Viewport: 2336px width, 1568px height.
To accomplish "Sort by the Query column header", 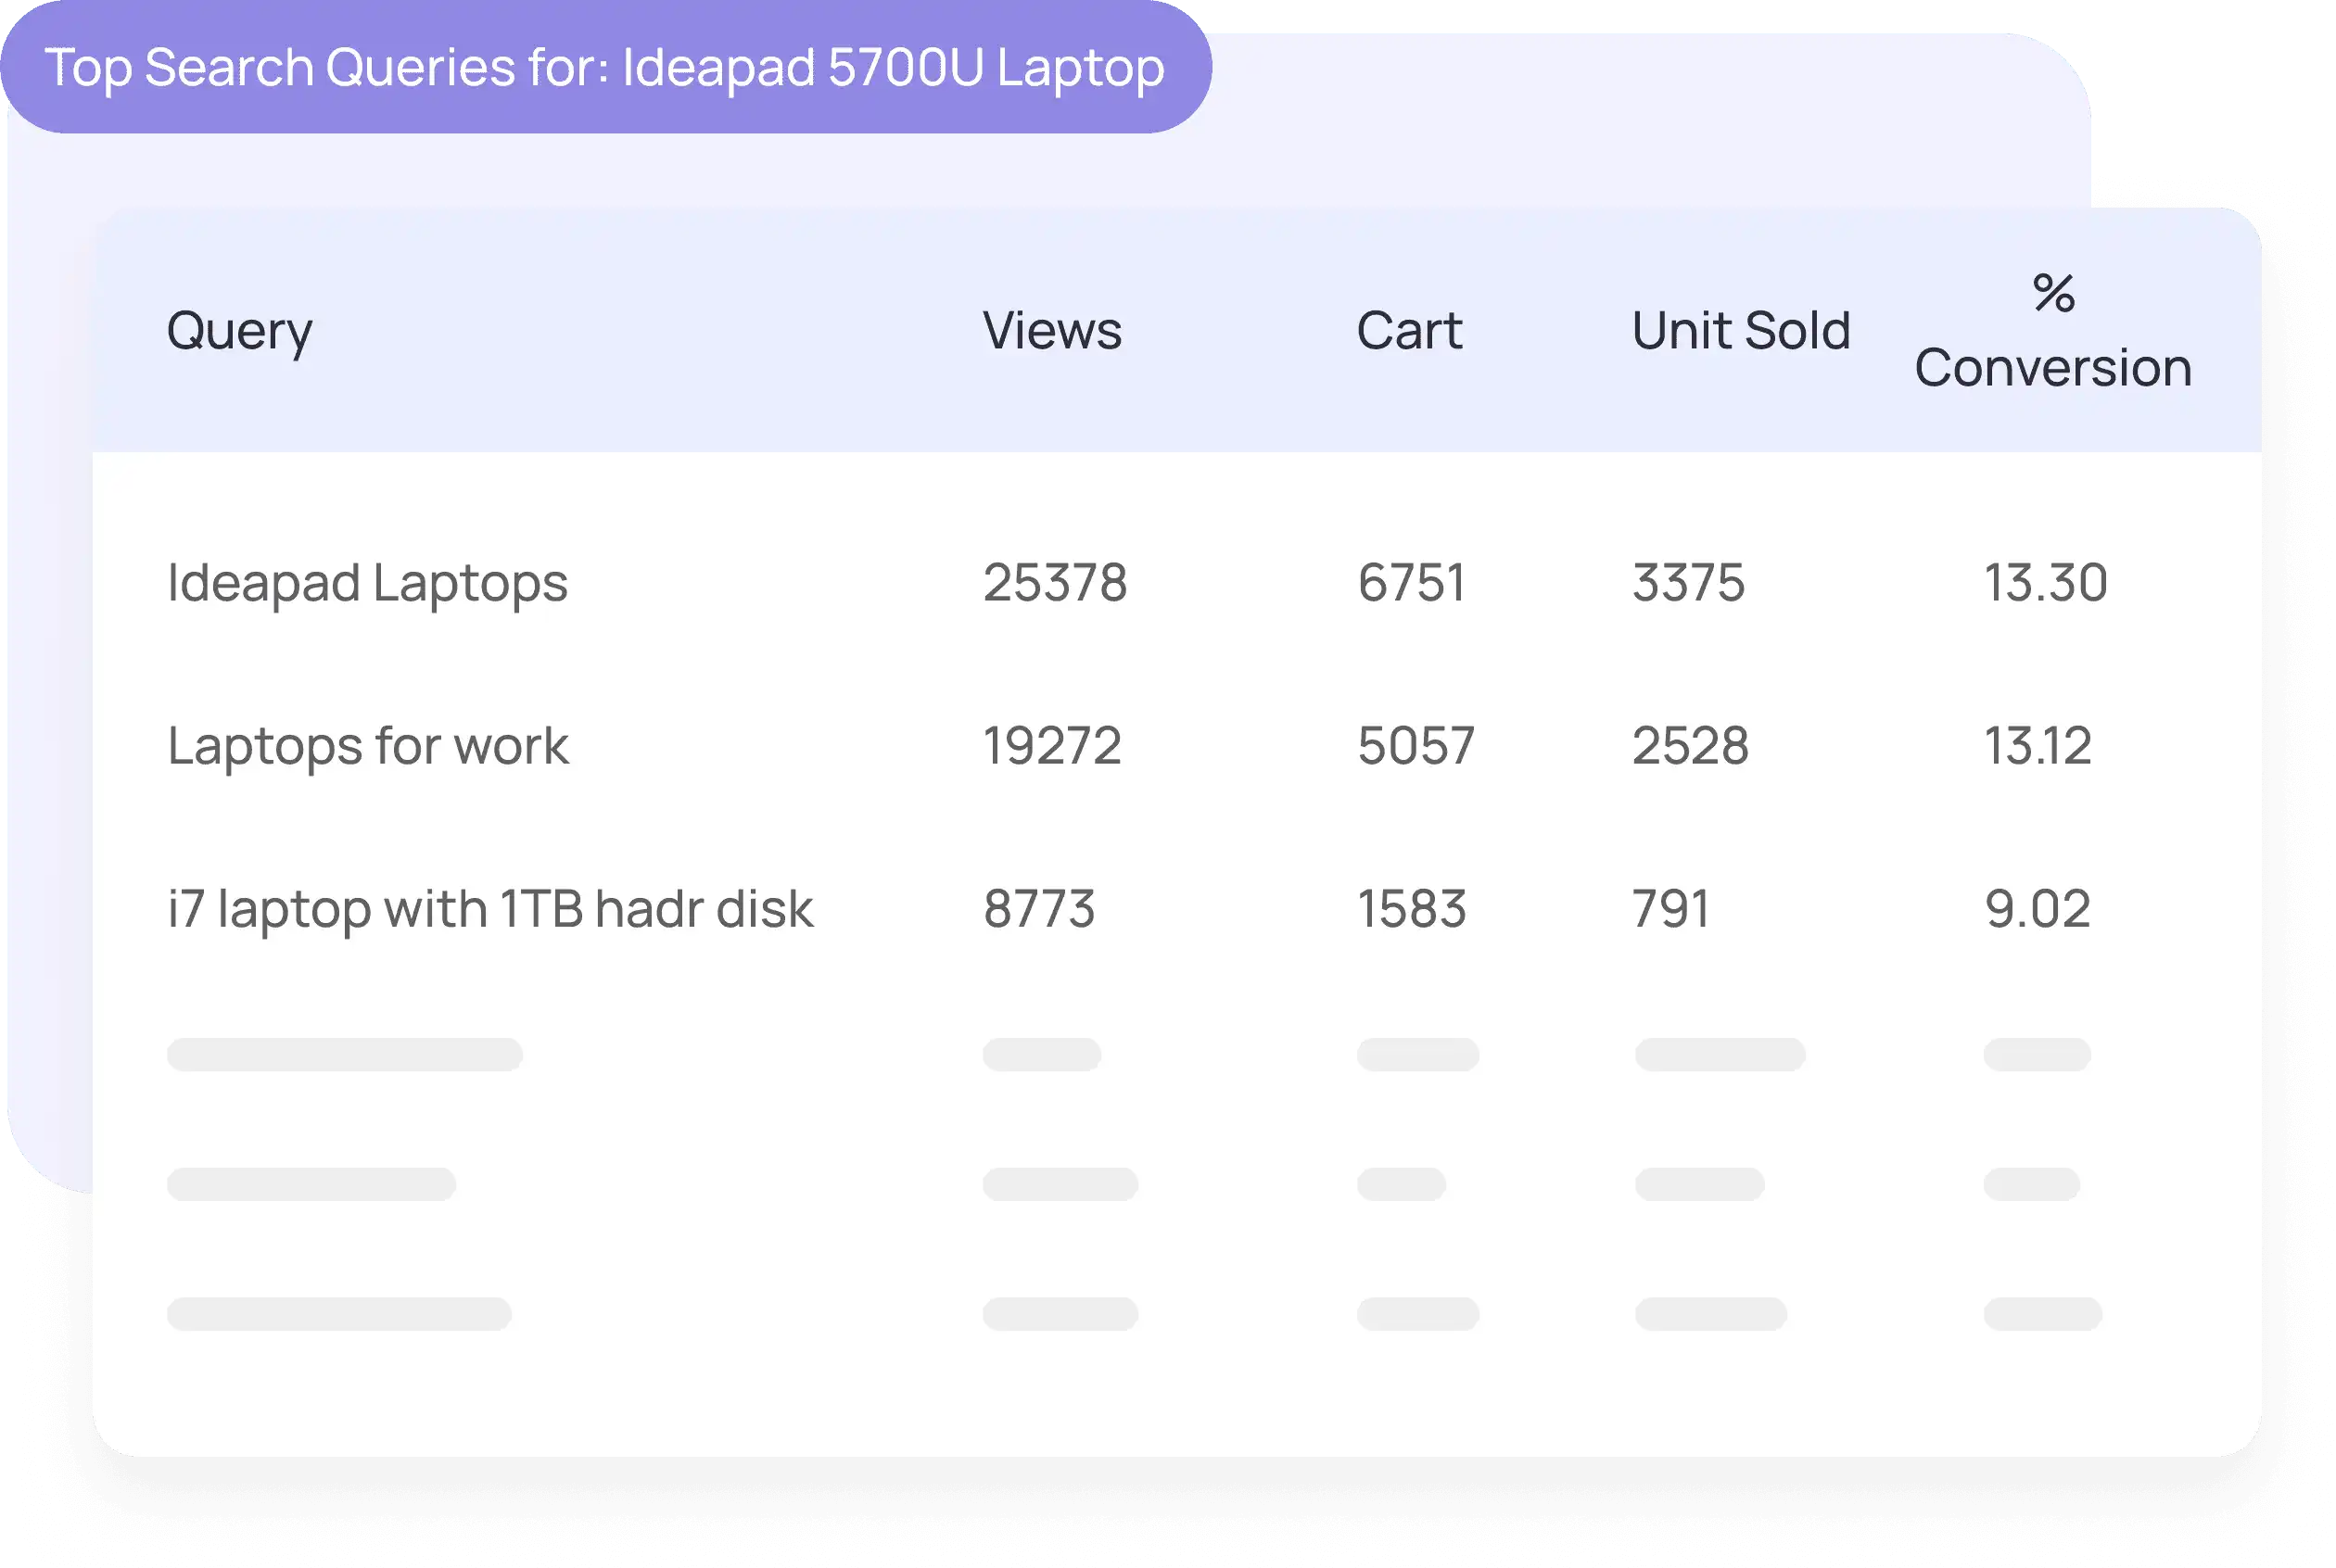I will pos(239,331).
